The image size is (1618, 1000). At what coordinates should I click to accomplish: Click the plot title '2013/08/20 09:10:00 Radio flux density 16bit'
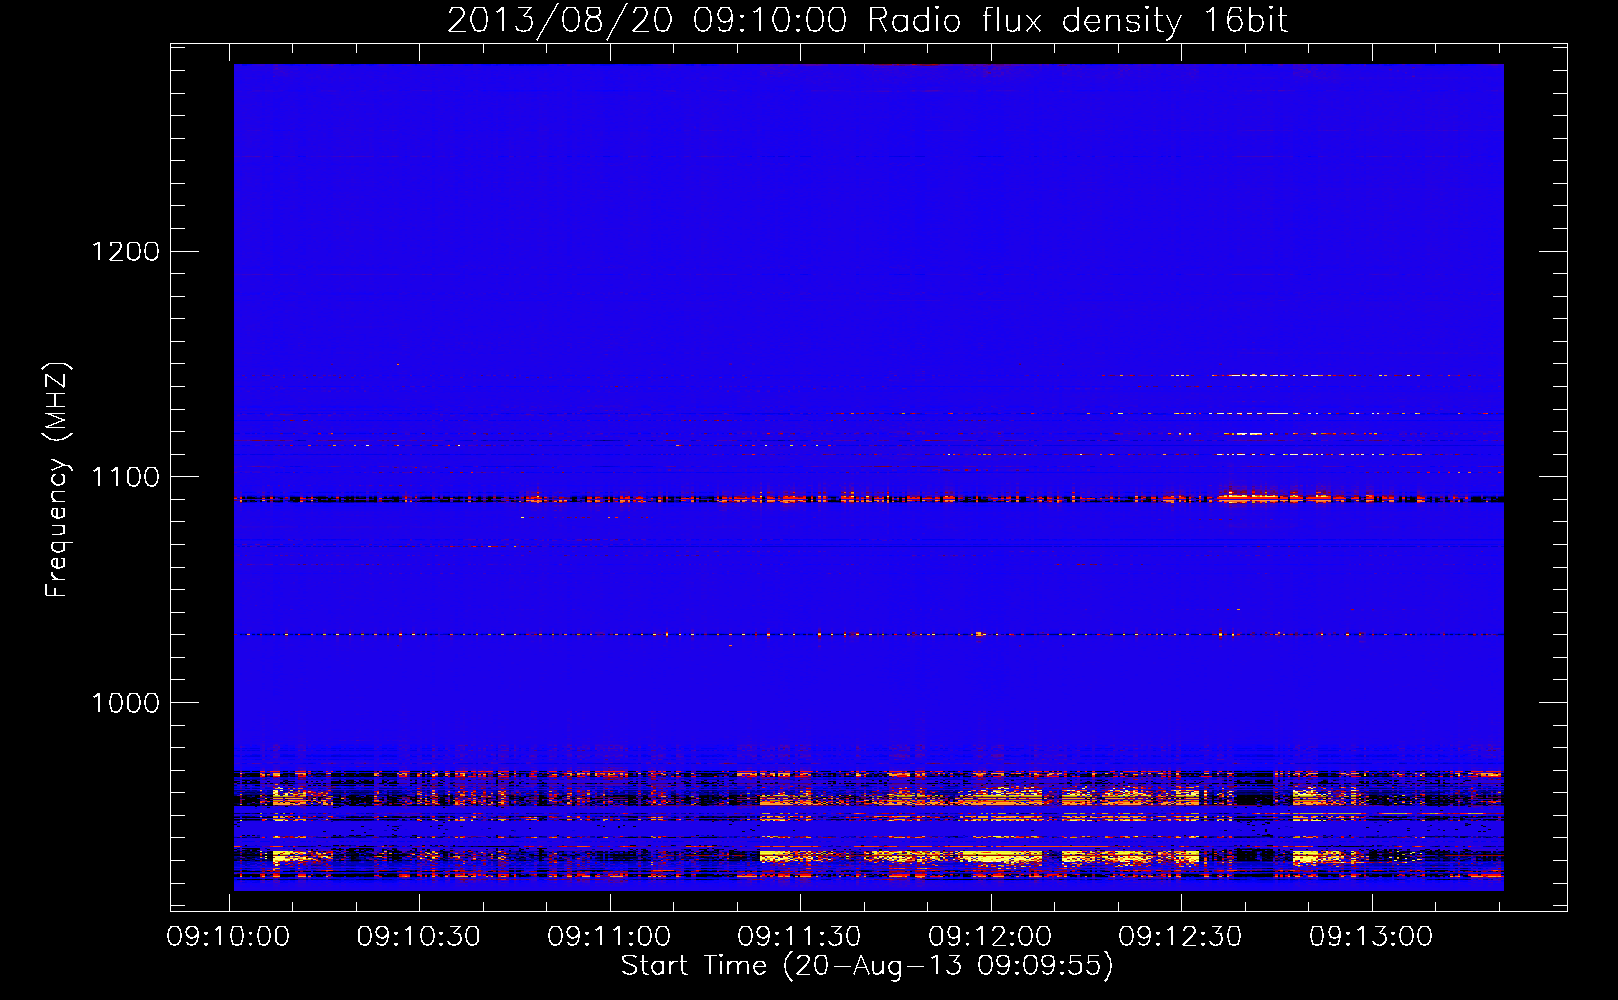(867, 21)
